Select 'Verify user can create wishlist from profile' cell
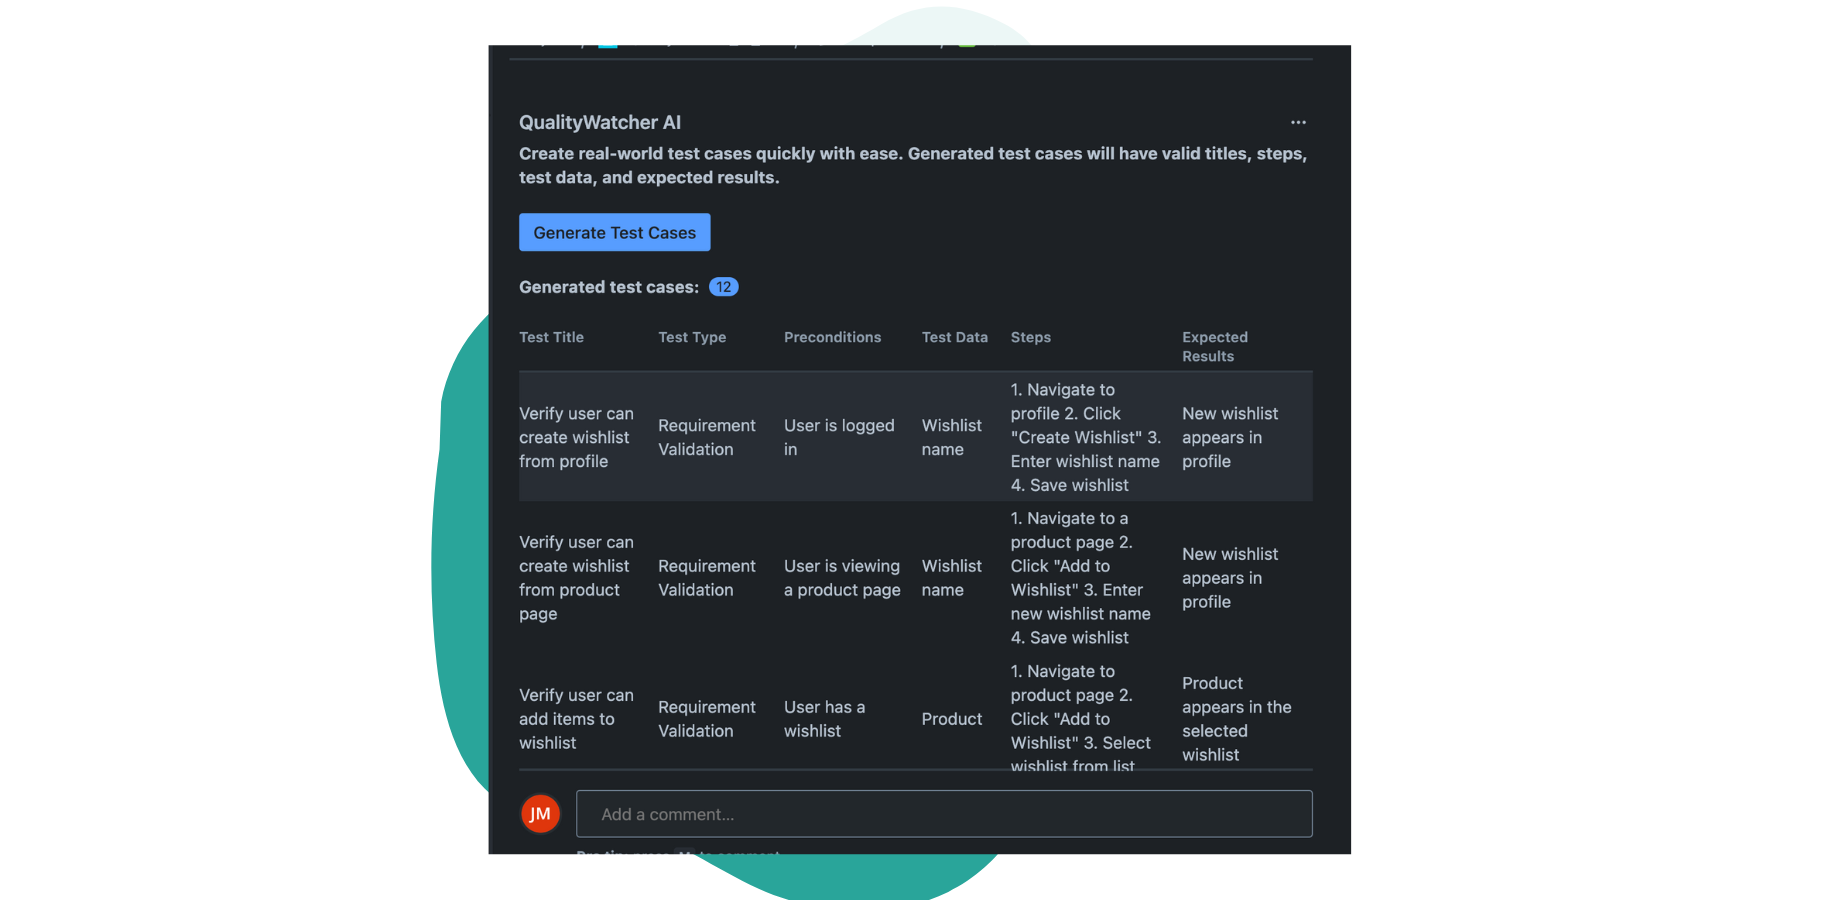This screenshot has height=900, width=1840. pyautogui.click(x=577, y=437)
